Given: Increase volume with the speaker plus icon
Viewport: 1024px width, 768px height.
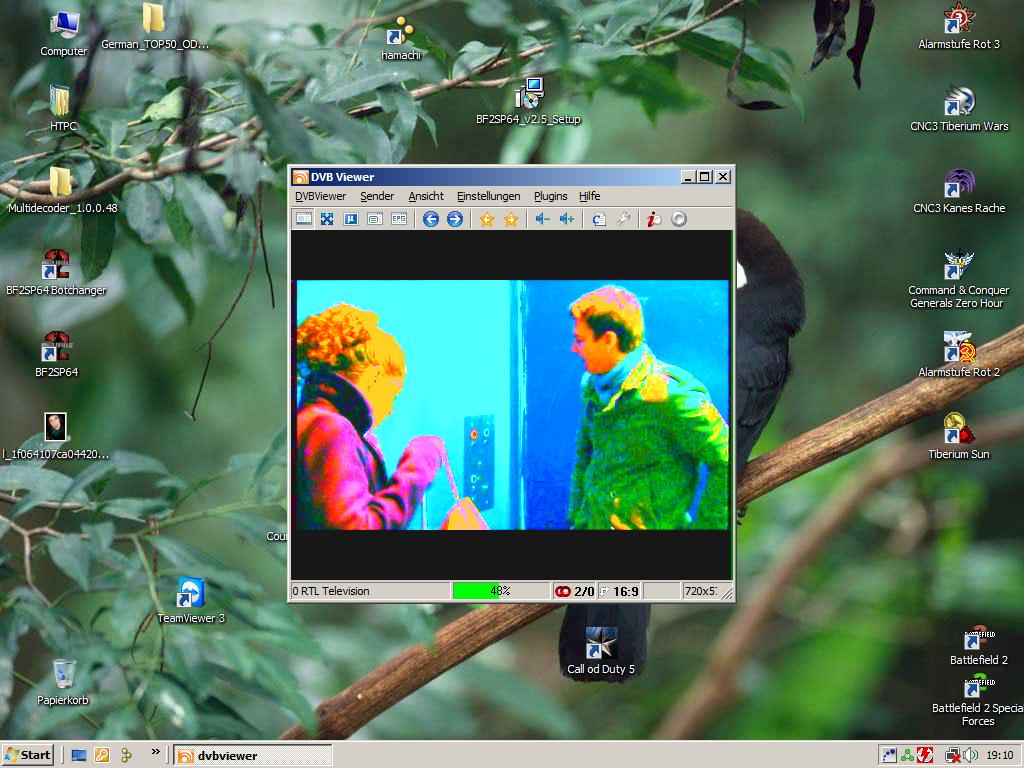Looking at the screenshot, I should point(567,219).
